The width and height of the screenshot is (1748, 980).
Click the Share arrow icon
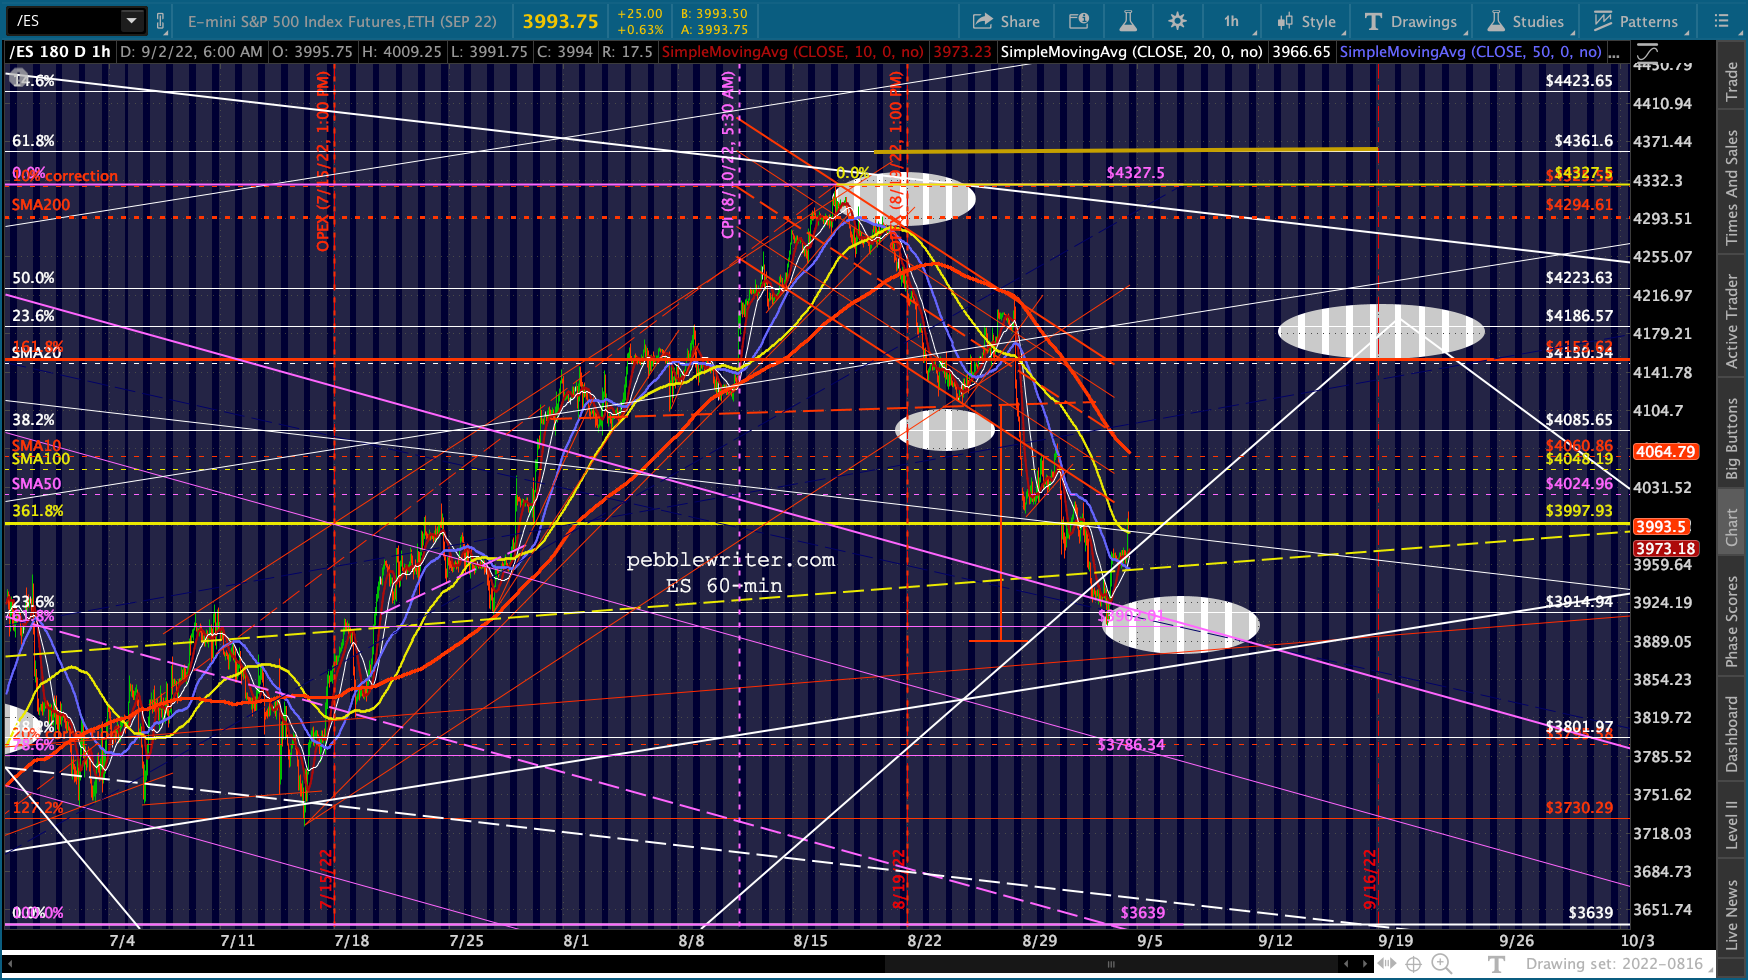coord(982,21)
